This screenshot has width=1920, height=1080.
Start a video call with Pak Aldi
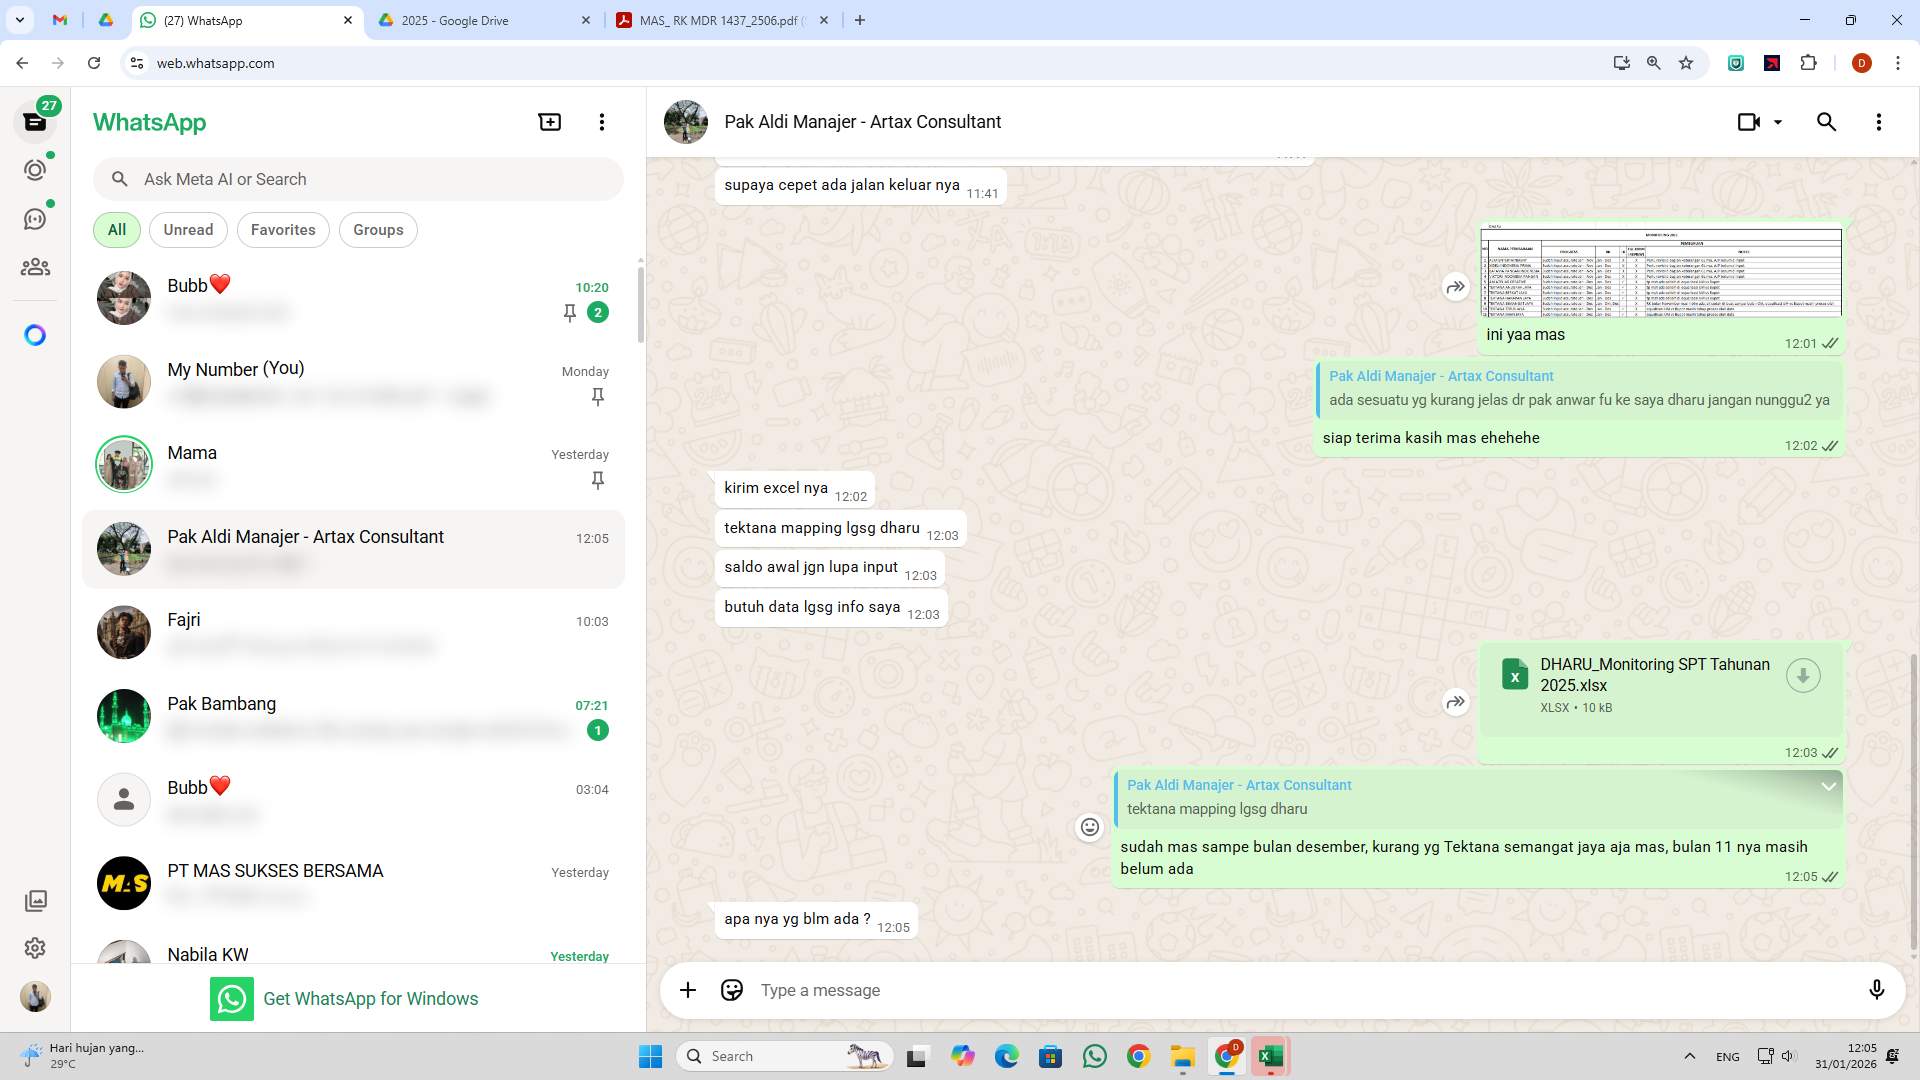(1748, 121)
